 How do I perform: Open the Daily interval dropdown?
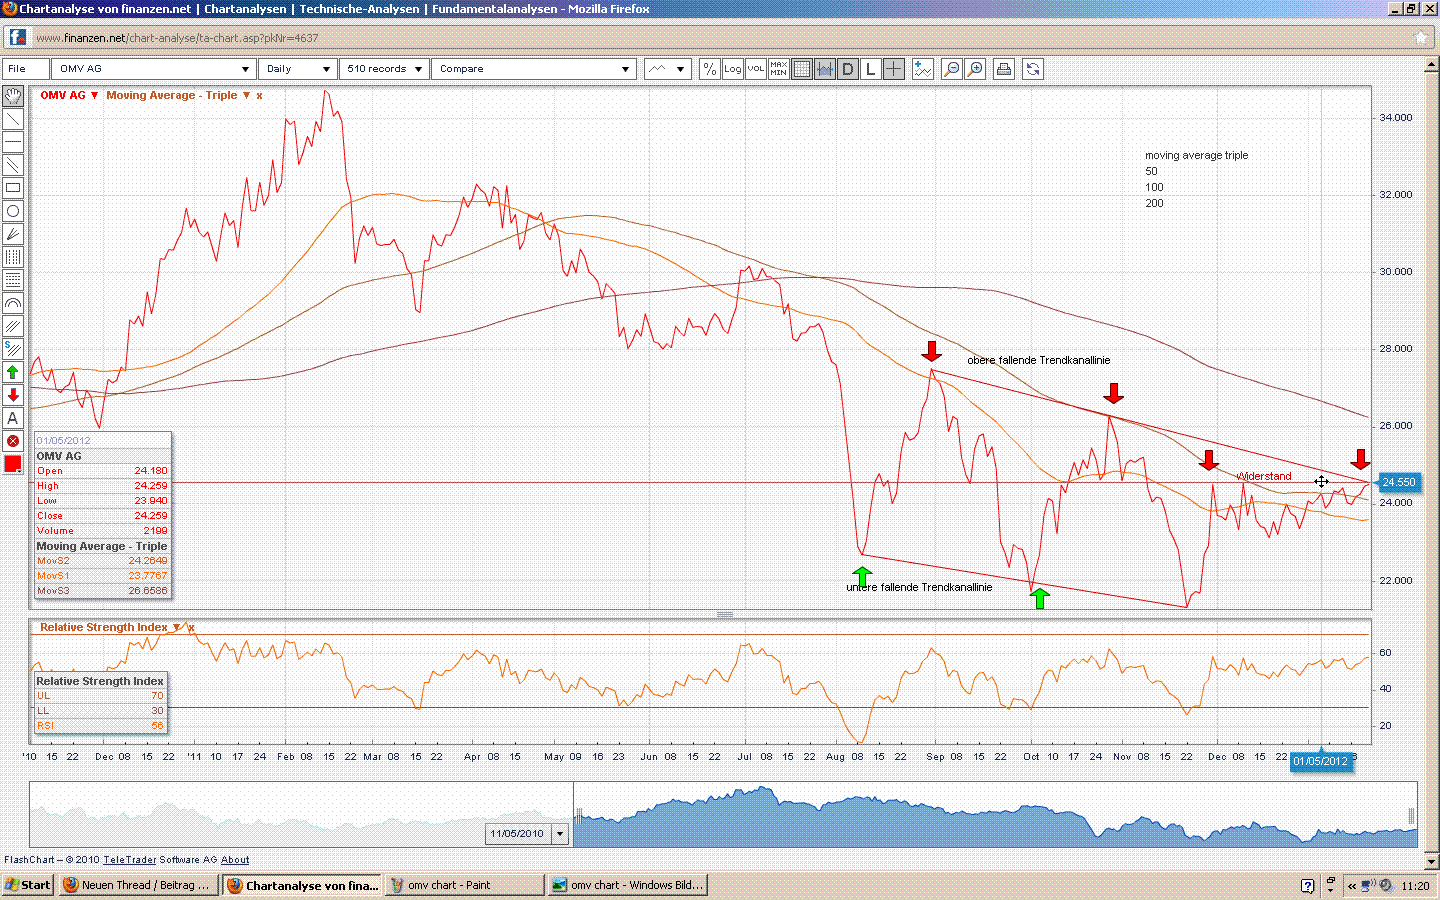(297, 68)
